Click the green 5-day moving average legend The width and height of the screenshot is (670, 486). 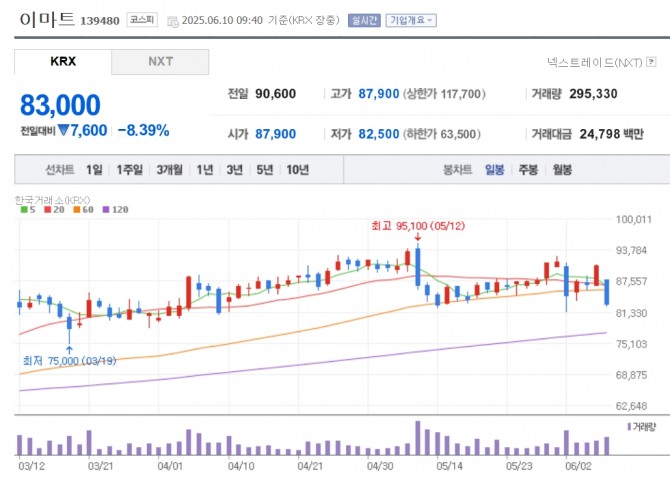(28, 209)
